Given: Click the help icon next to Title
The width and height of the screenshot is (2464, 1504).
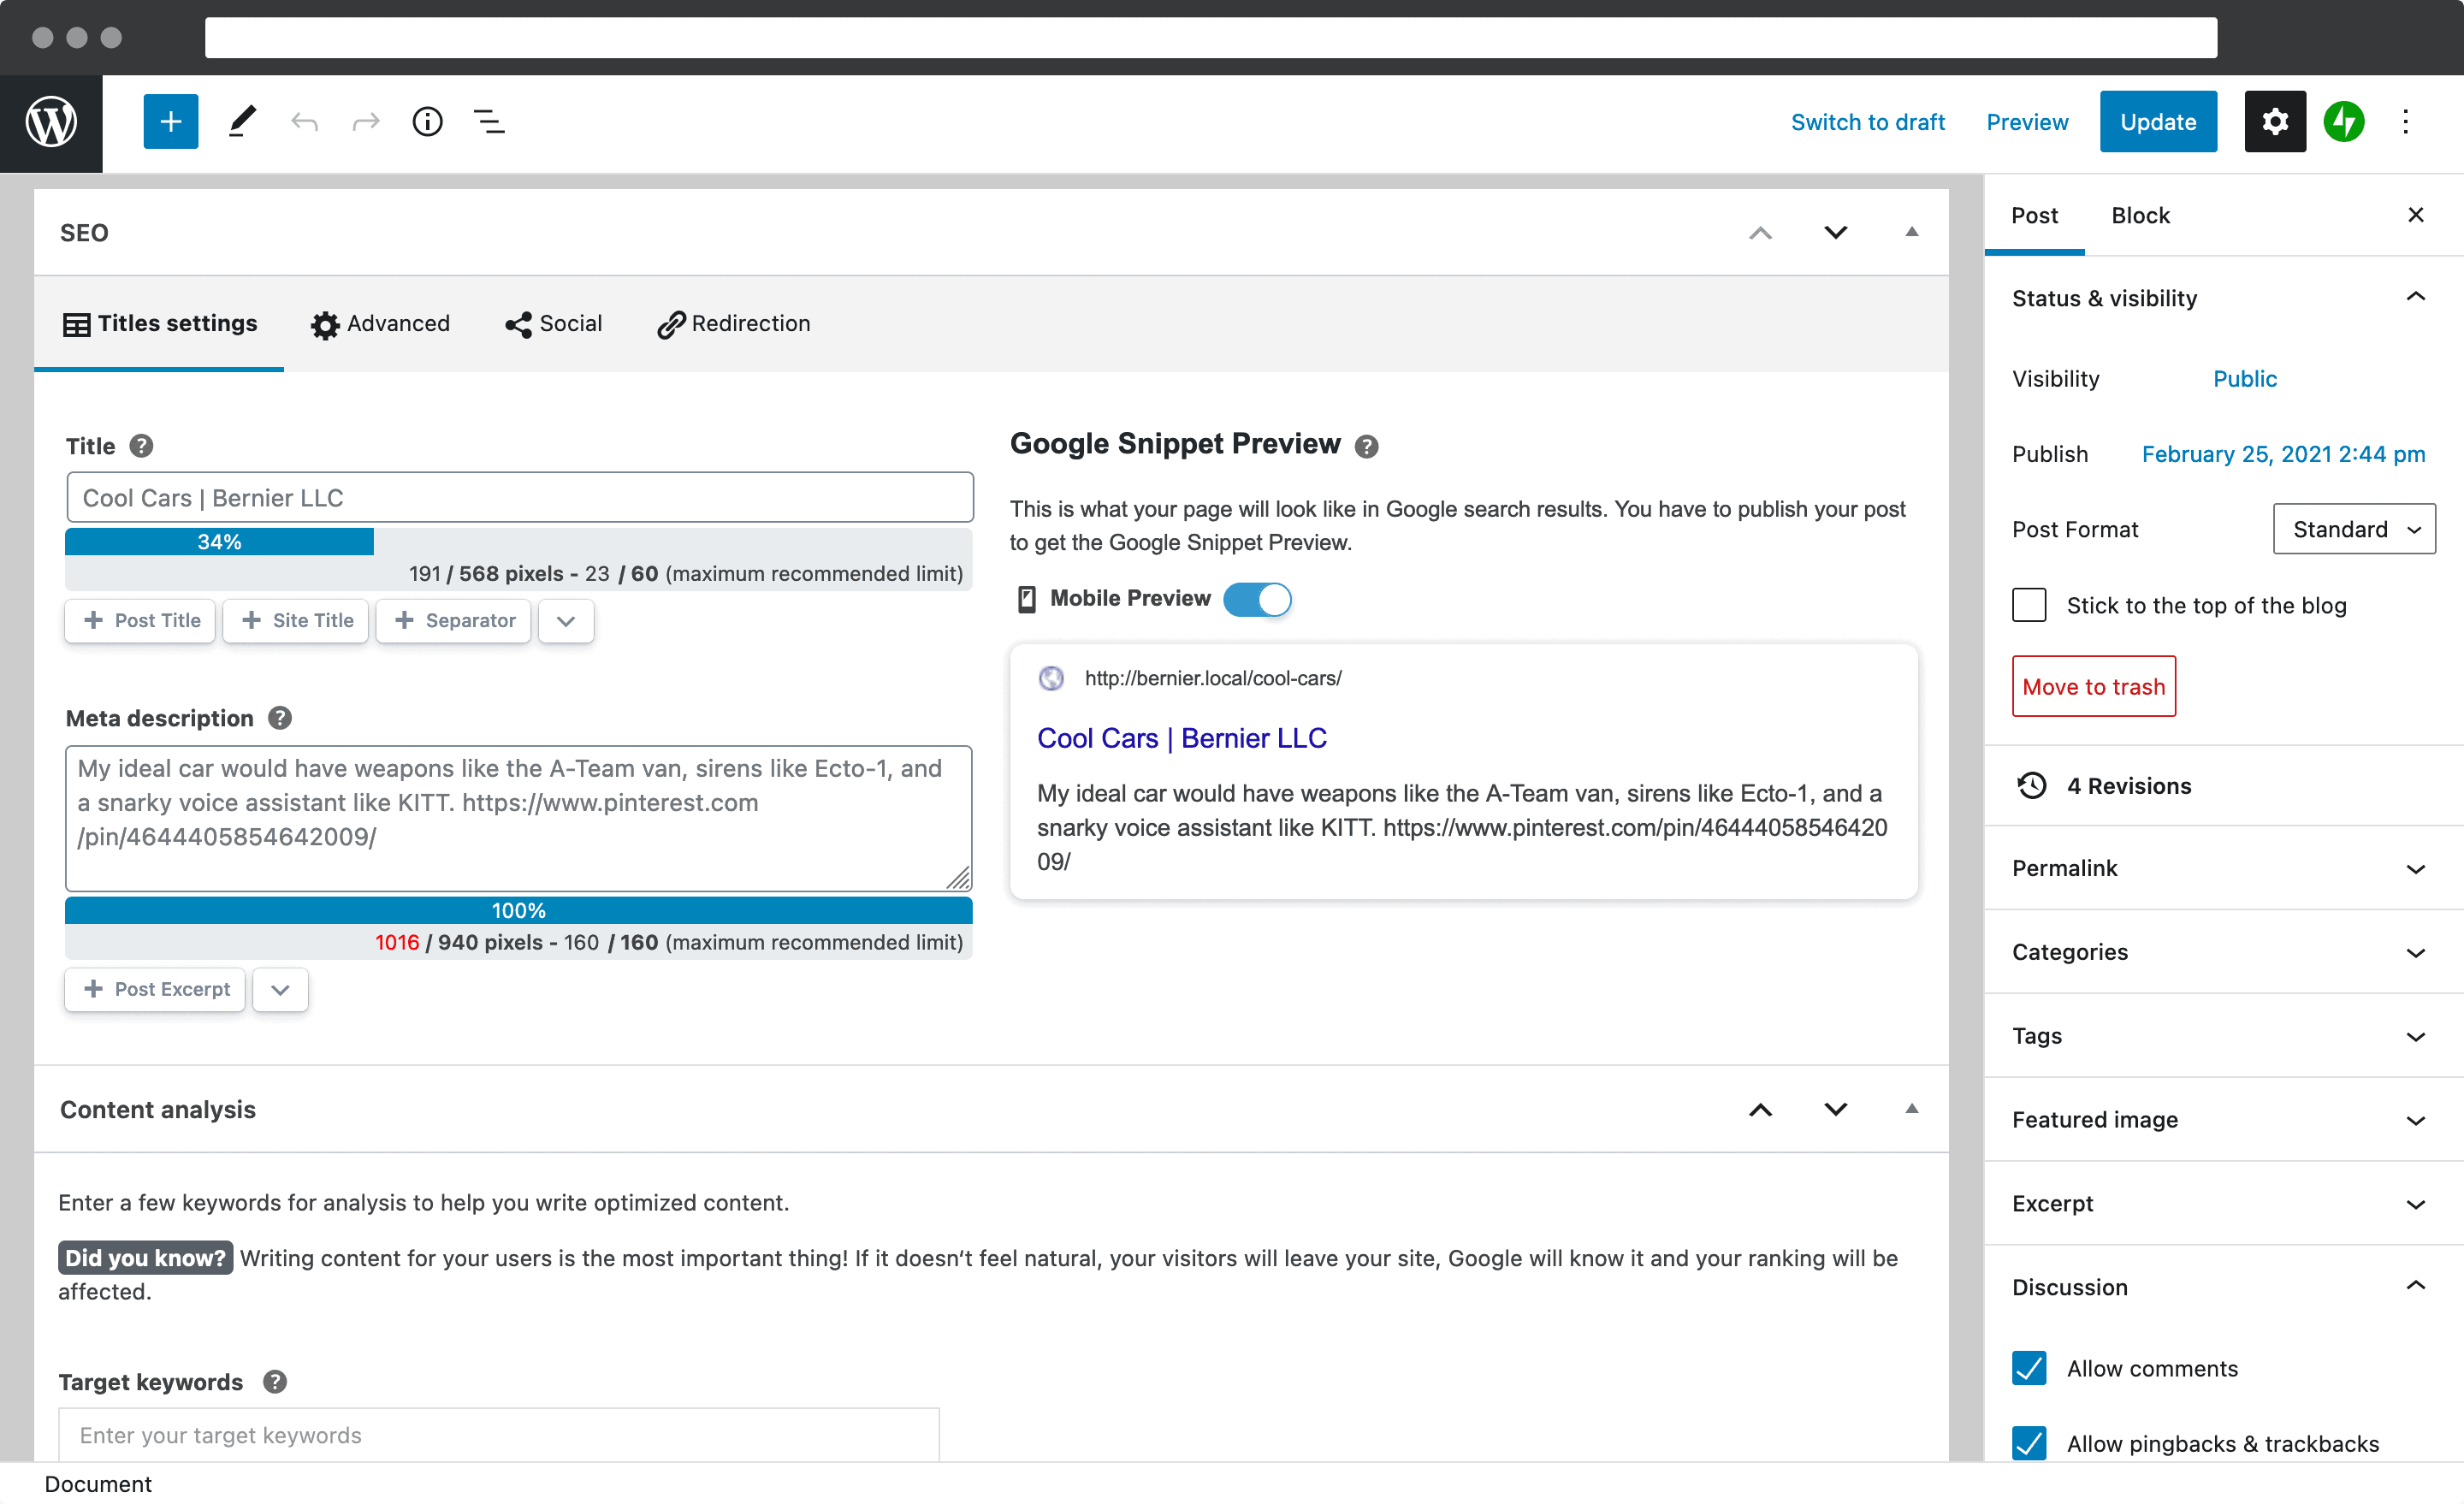Looking at the screenshot, I should click(142, 446).
